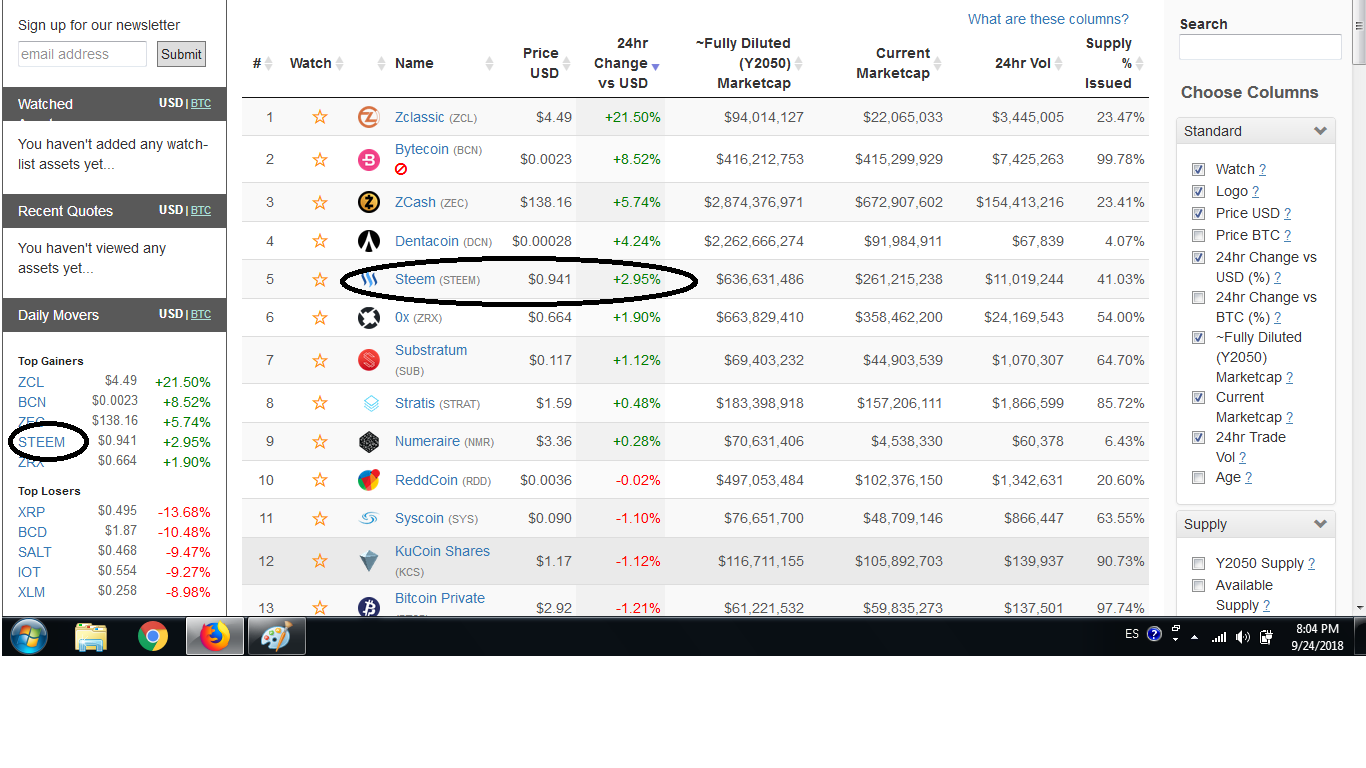Image resolution: width=1366 pixels, height=768 pixels.
Task: Star Dentacoin to add to watchlist
Action: [x=320, y=241]
